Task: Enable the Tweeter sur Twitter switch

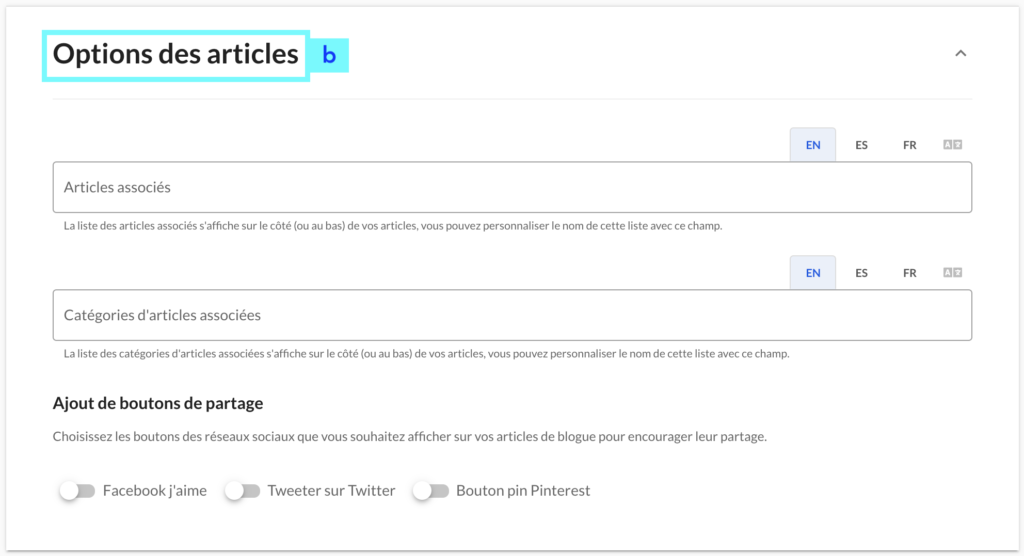Action: (x=242, y=491)
